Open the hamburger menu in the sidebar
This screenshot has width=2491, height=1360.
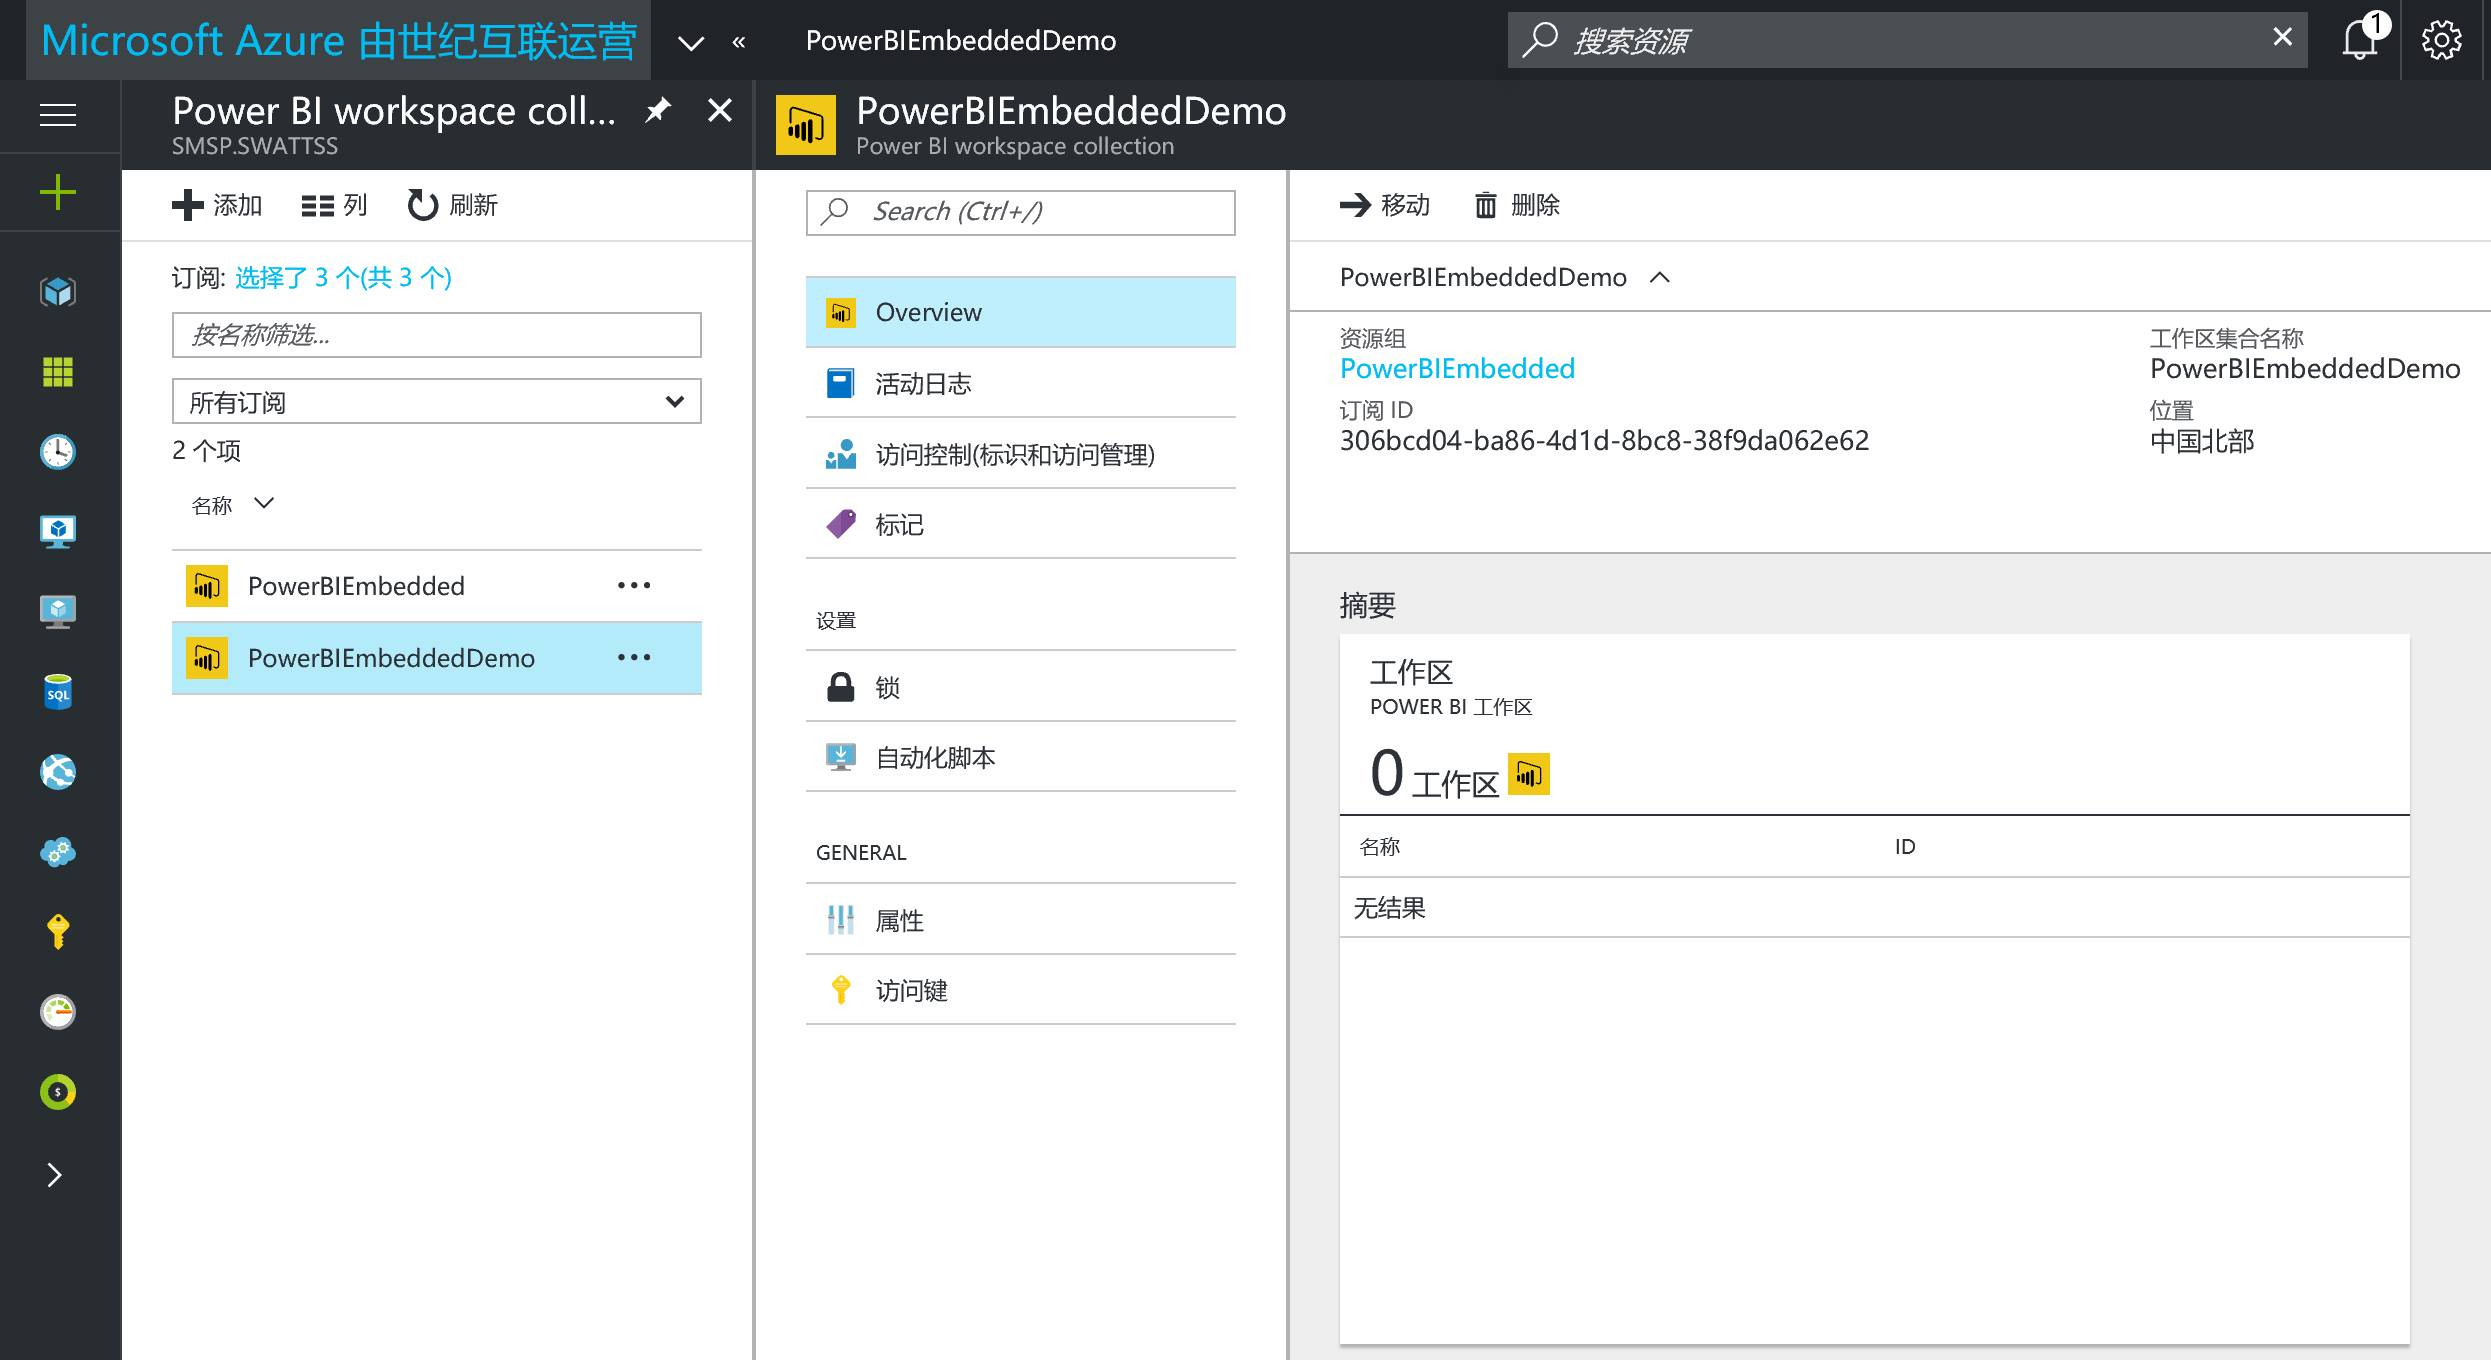(x=58, y=115)
